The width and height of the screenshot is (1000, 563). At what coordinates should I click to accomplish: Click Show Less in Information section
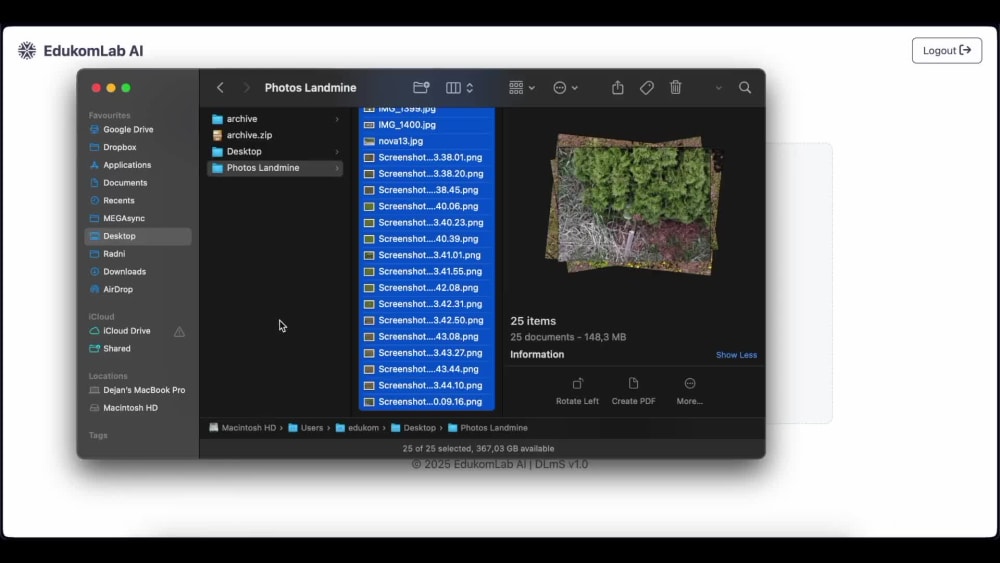(x=736, y=355)
